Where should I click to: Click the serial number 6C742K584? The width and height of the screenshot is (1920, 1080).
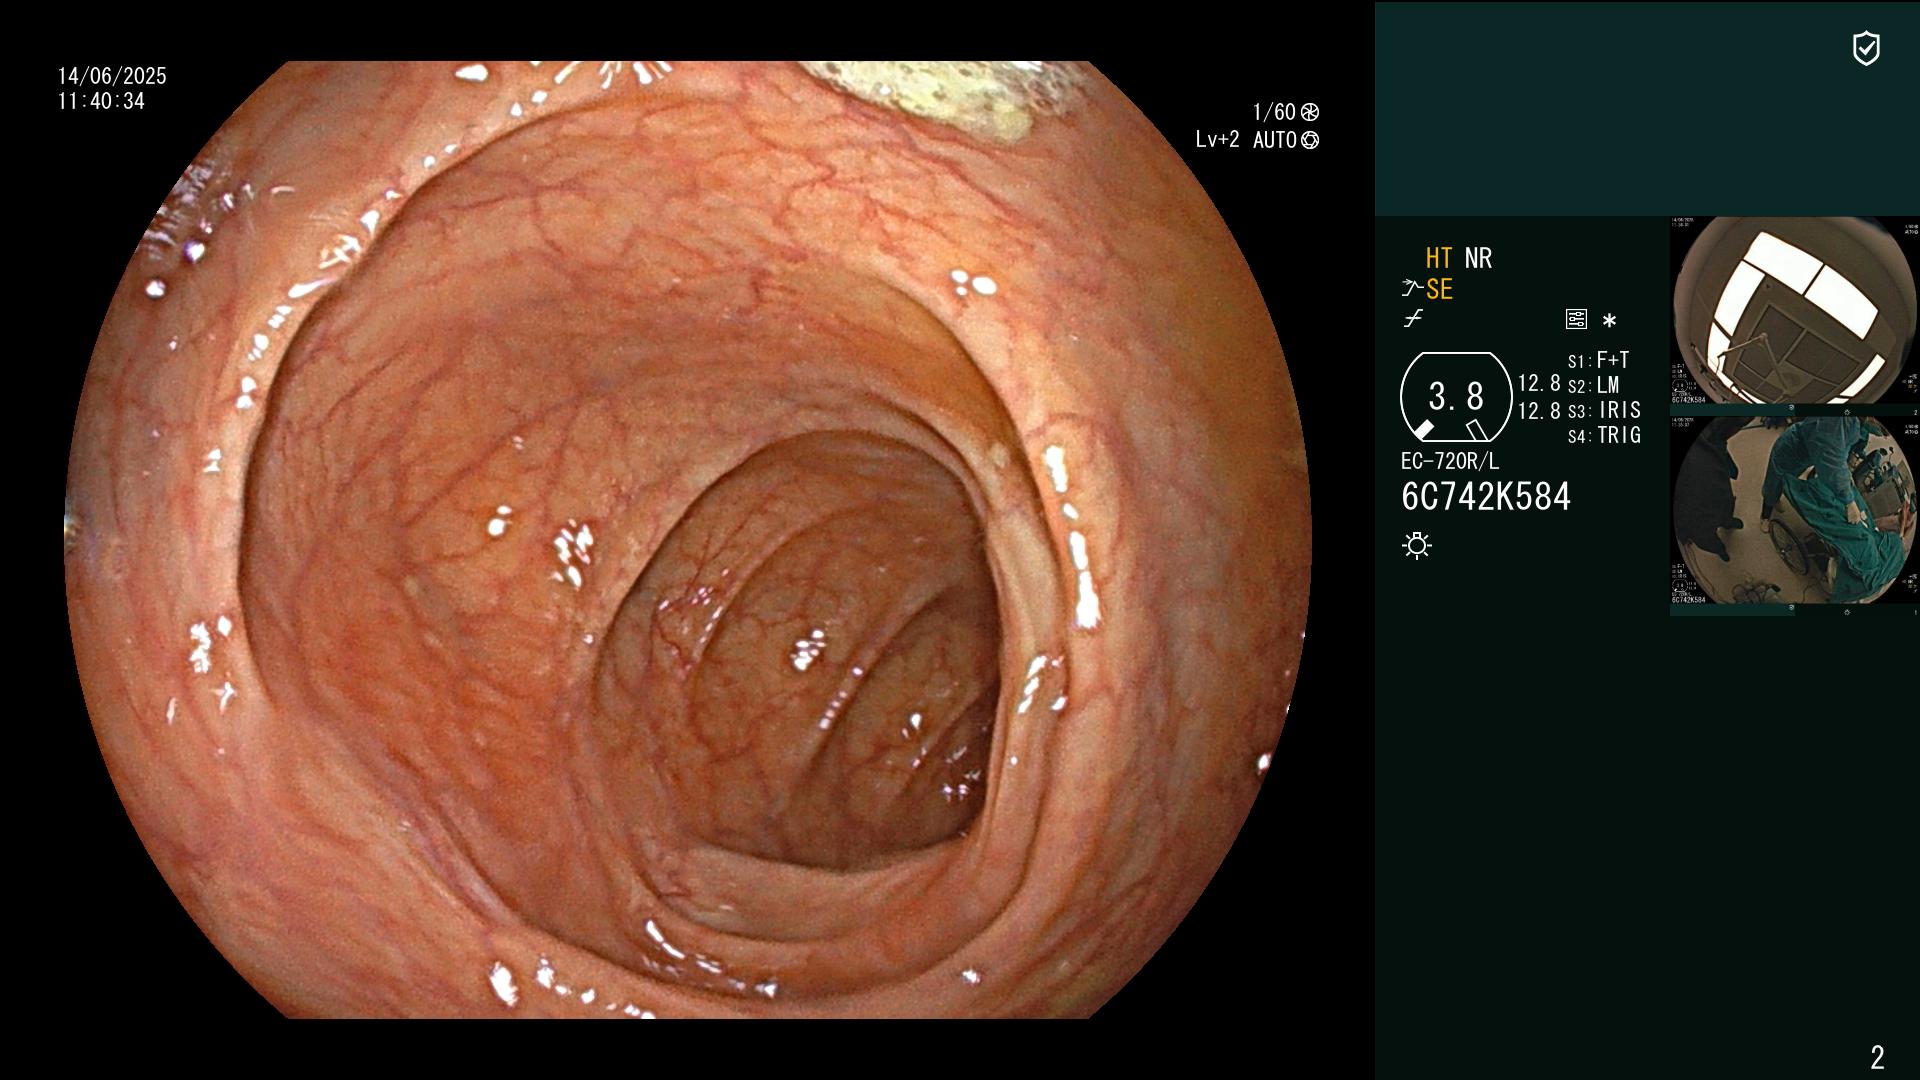pyautogui.click(x=1486, y=497)
